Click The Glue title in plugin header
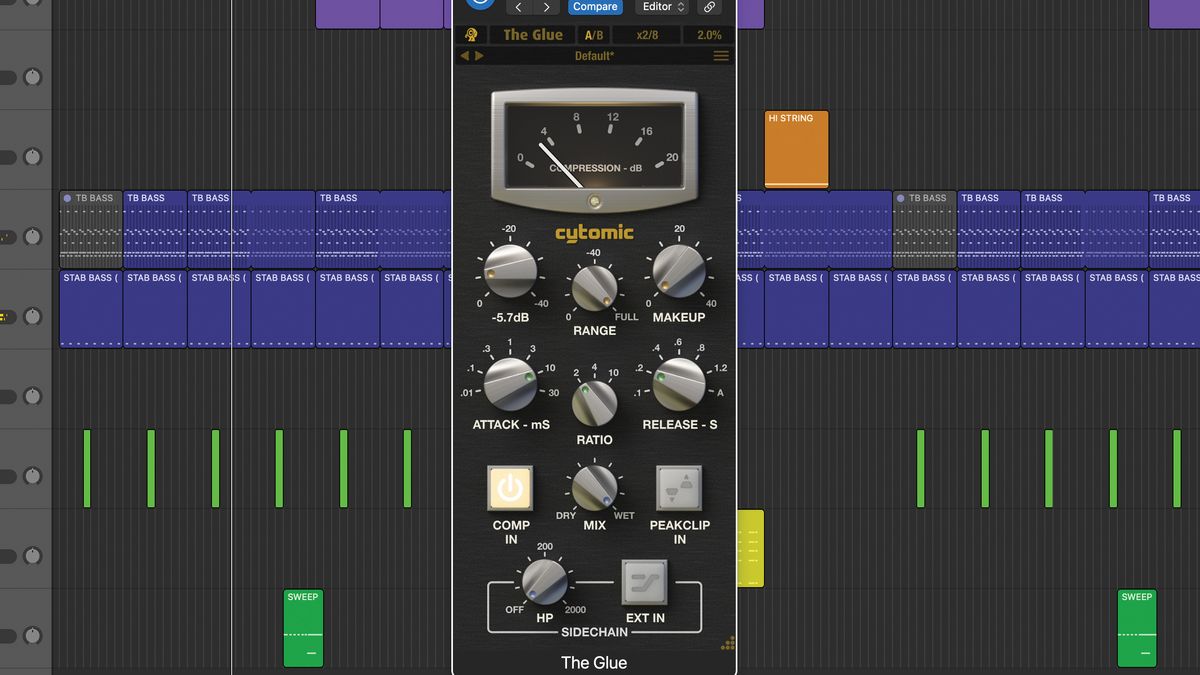The height and width of the screenshot is (675, 1200). (533, 35)
